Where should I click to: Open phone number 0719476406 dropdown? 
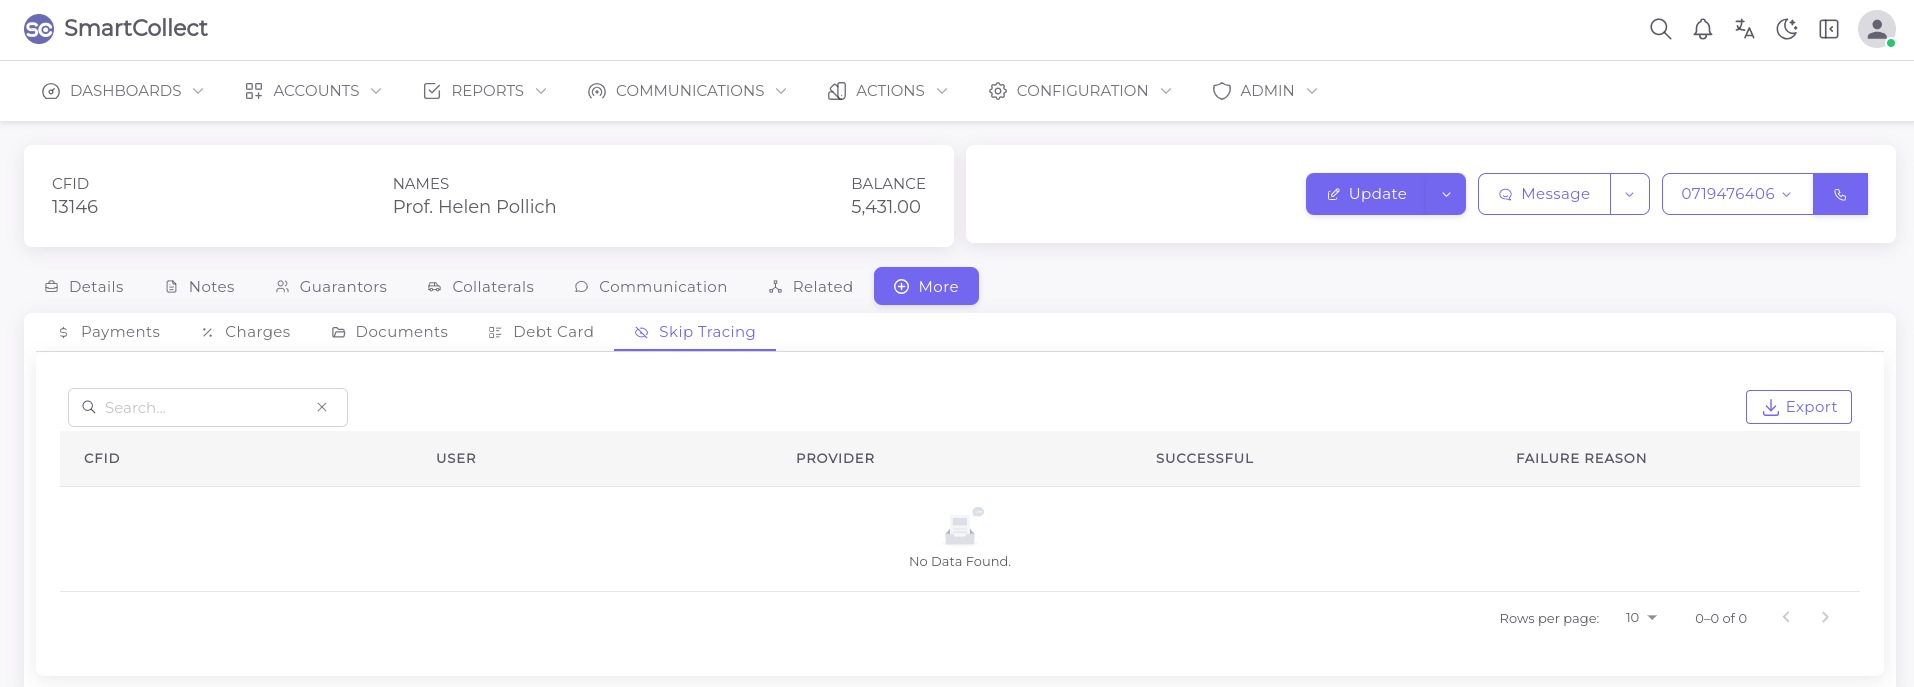tap(1736, 194)
